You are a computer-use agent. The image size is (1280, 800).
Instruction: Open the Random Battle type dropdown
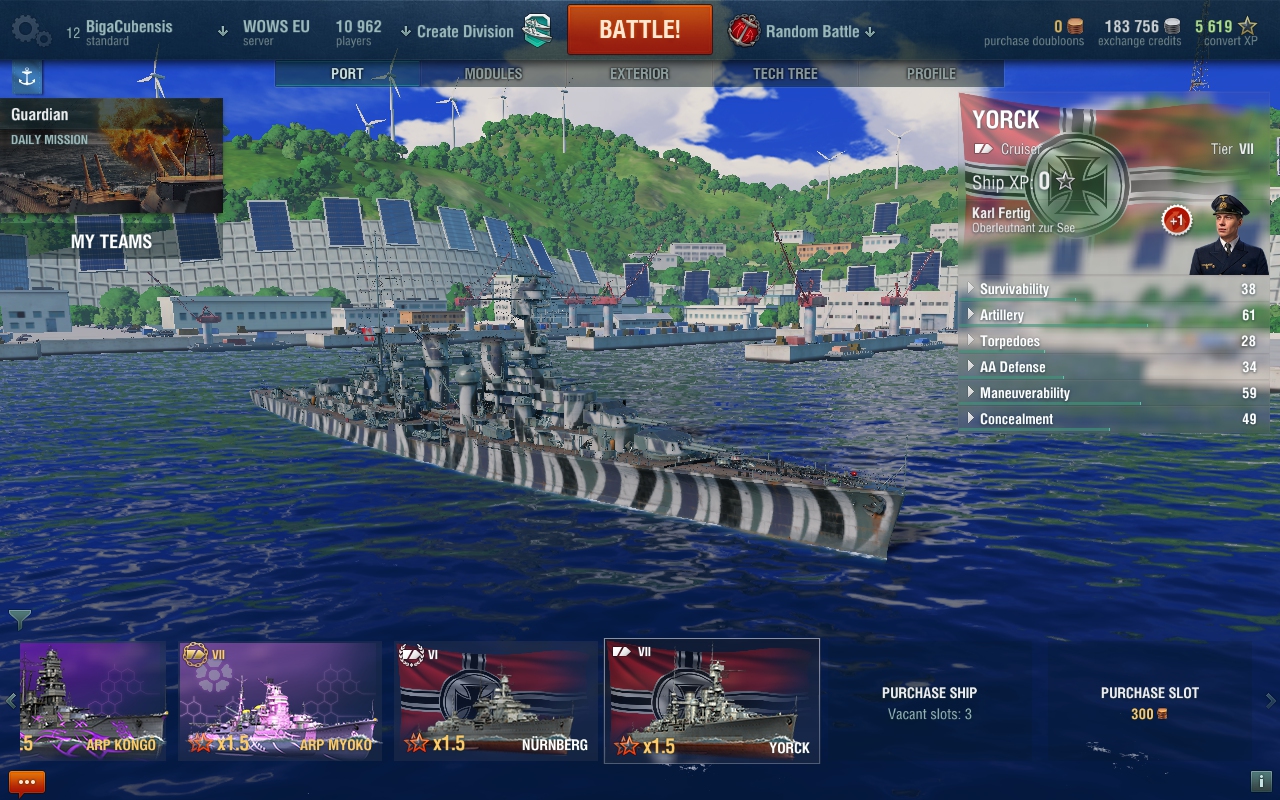click(803, 31)
